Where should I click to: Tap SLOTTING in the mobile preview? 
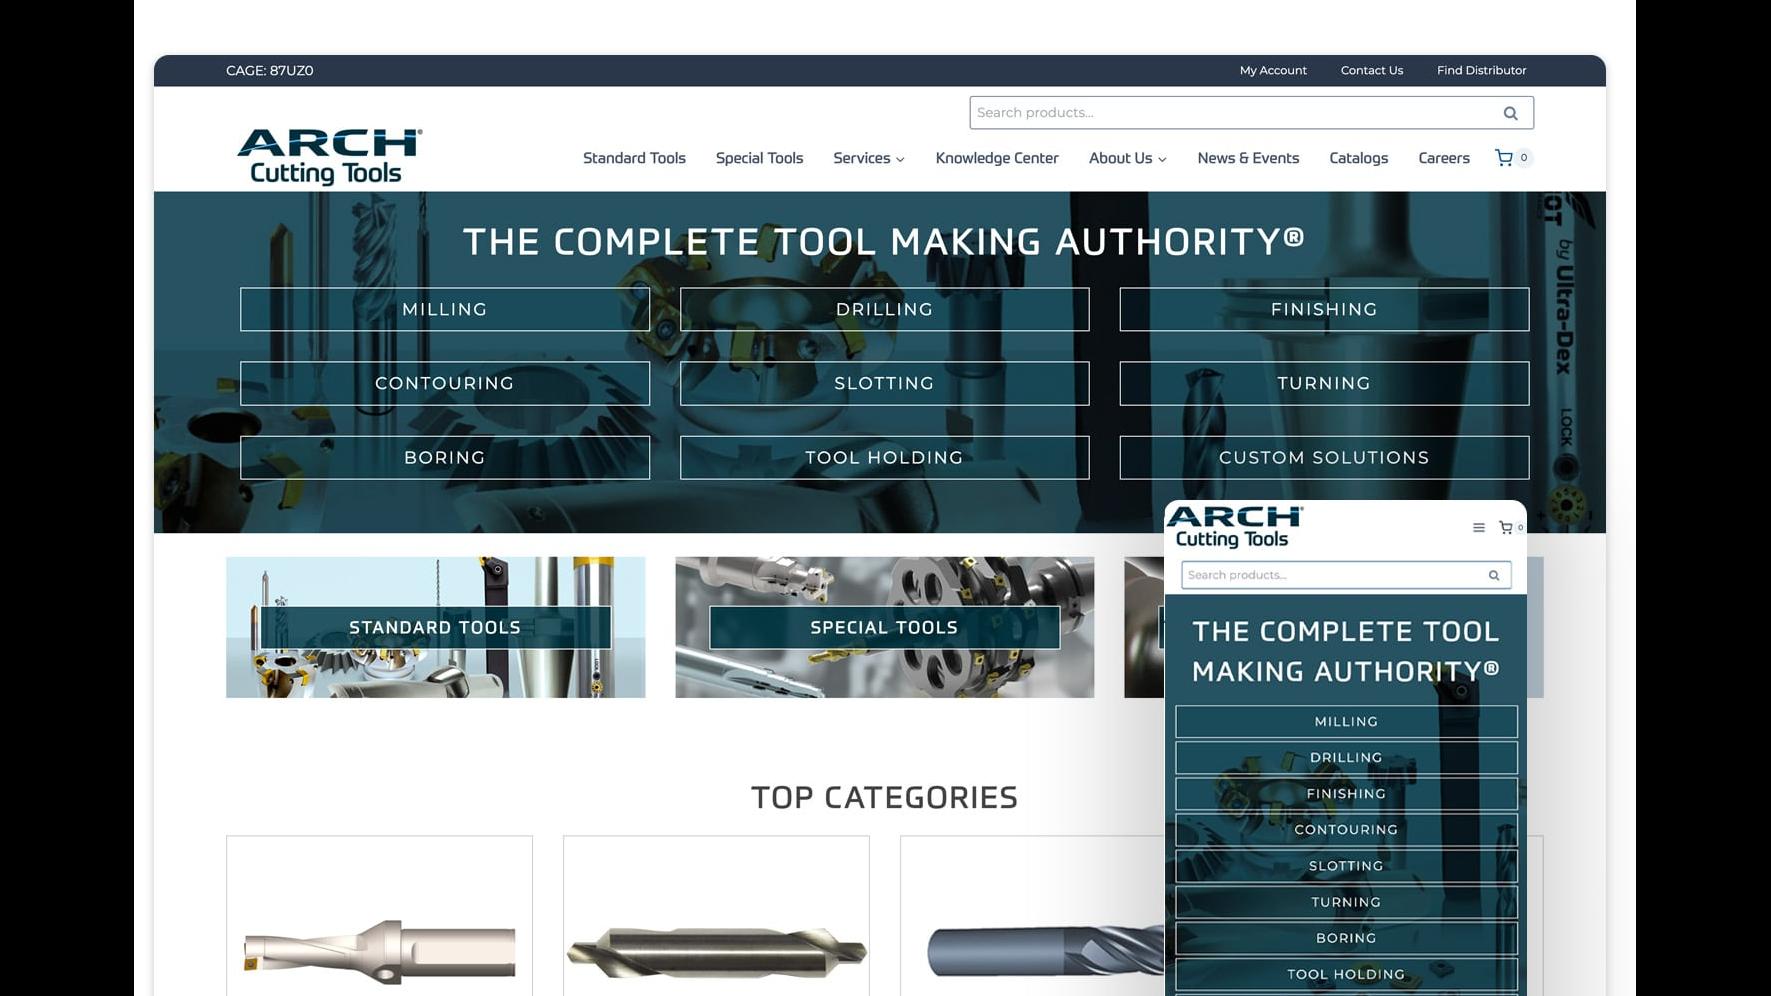pos(1346,866)
